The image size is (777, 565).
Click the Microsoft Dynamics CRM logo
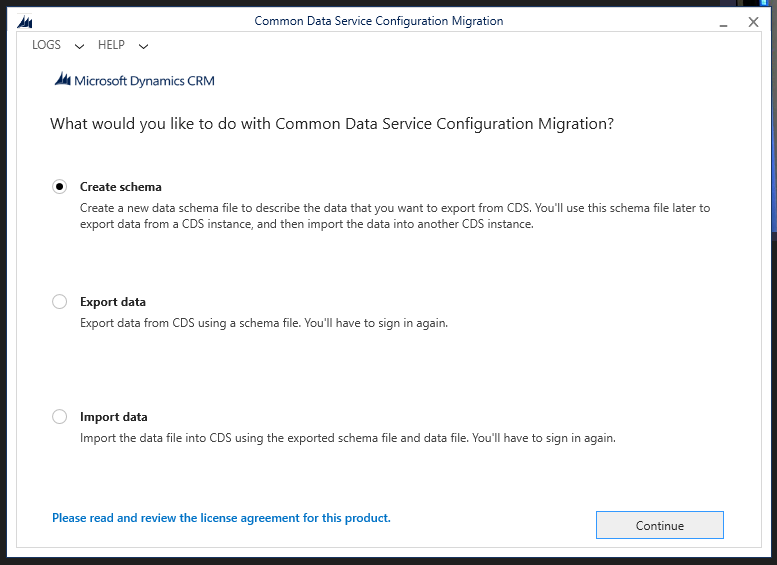click(x=134, y=81)
